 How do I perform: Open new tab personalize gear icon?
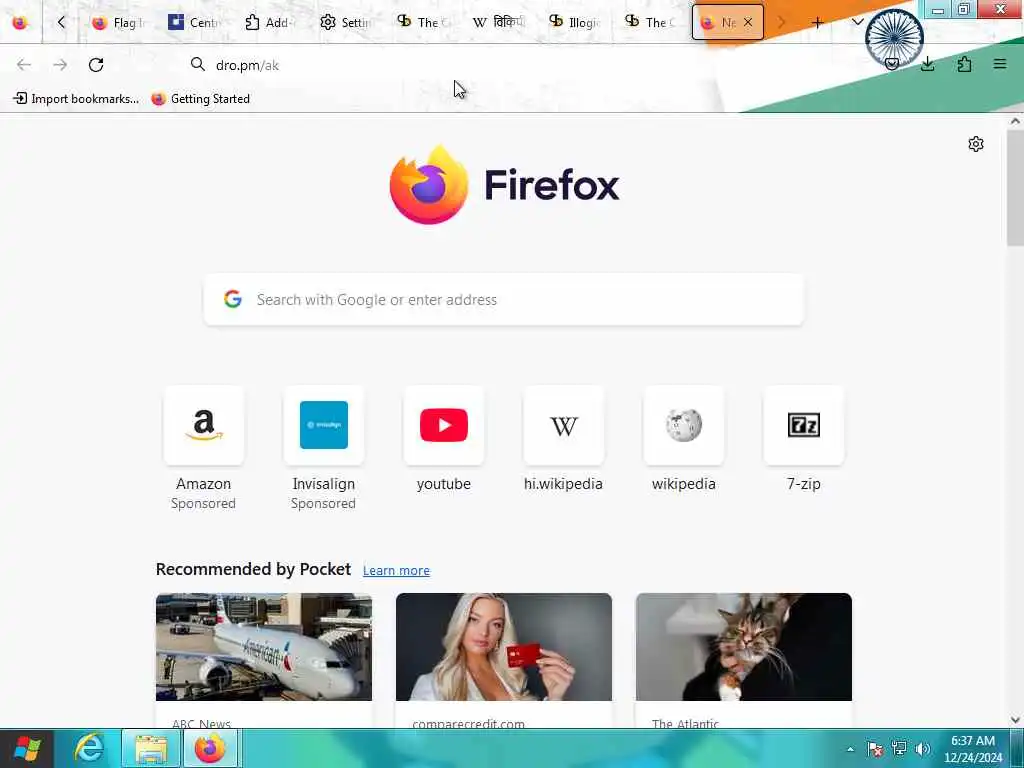(x=976, y=144)
